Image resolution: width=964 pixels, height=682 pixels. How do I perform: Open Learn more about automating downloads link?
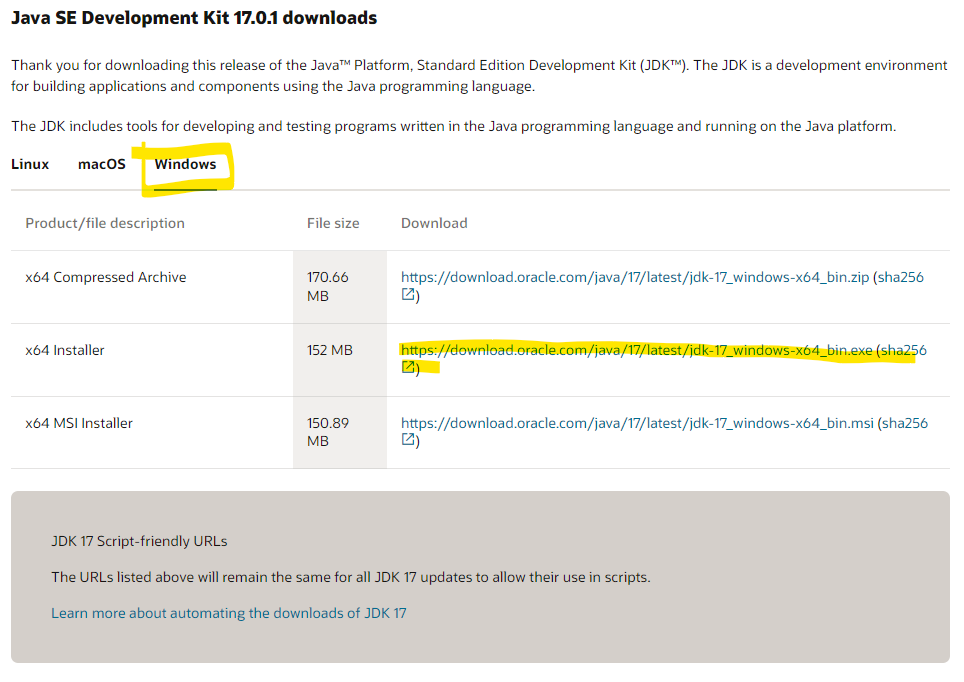pyautogui.click(x=229, y=613)
